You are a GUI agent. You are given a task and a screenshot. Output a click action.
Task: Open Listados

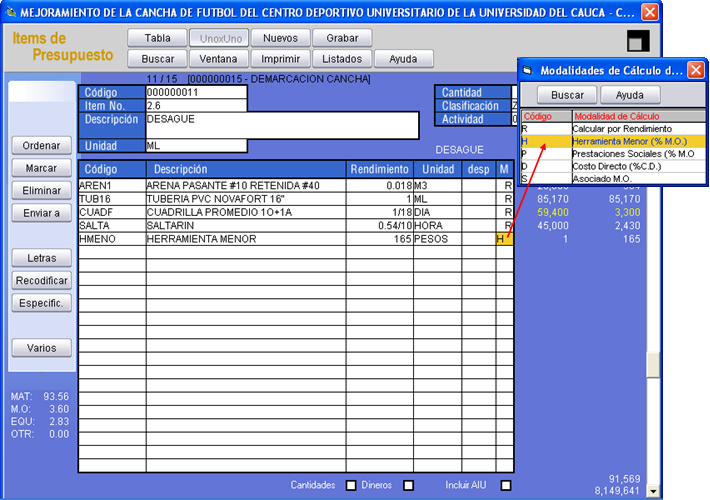click(x=342, y=59)
